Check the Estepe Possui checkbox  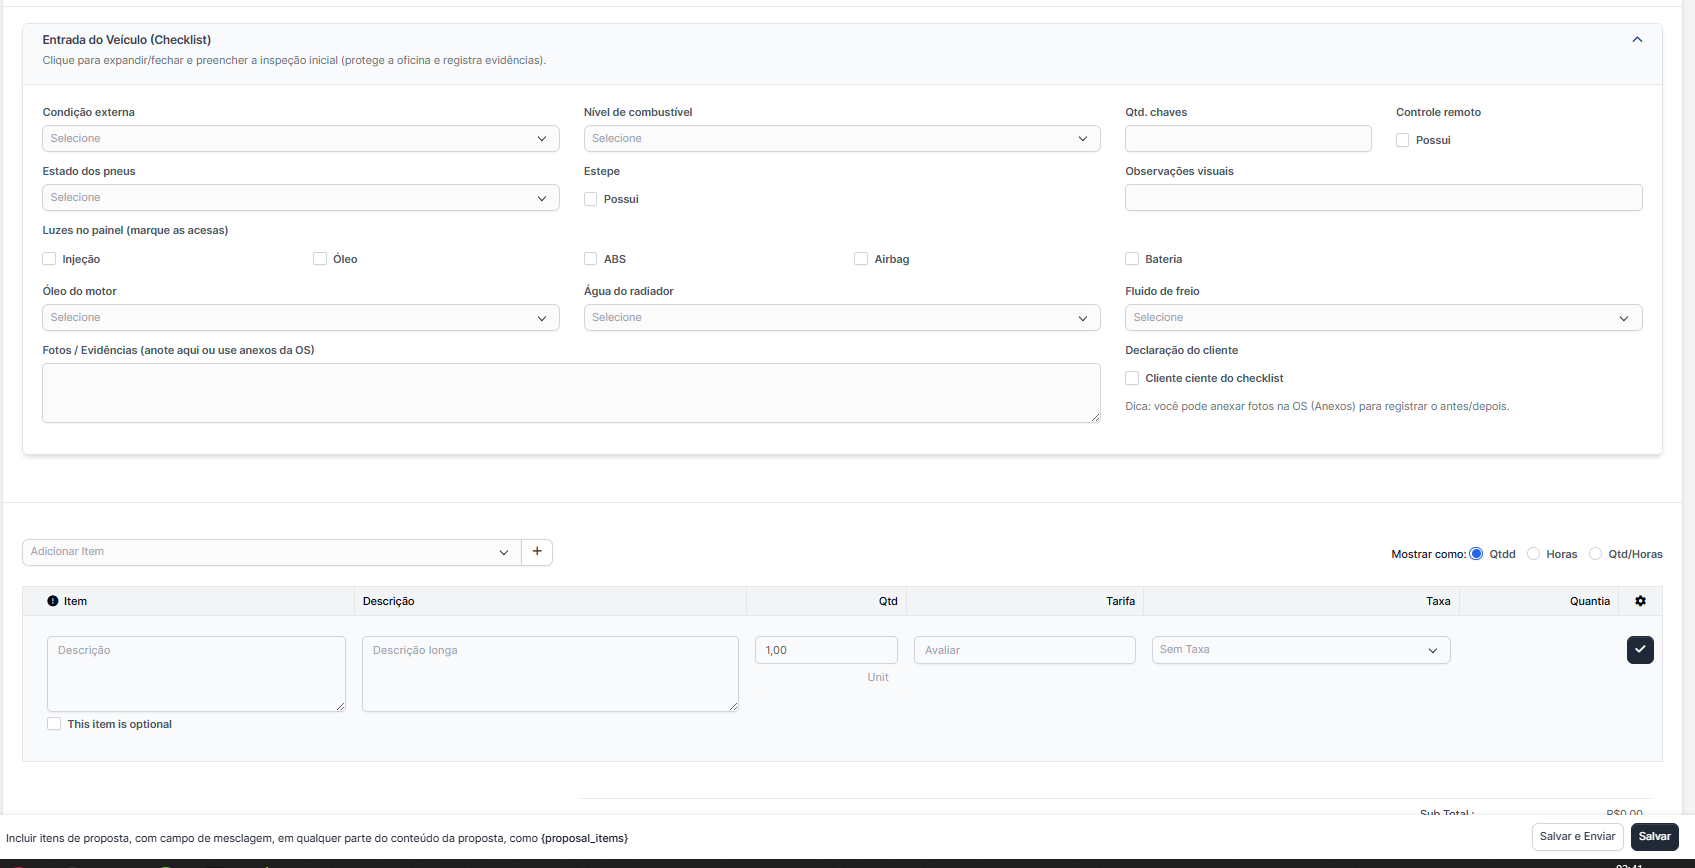click(x=591, y=199)
